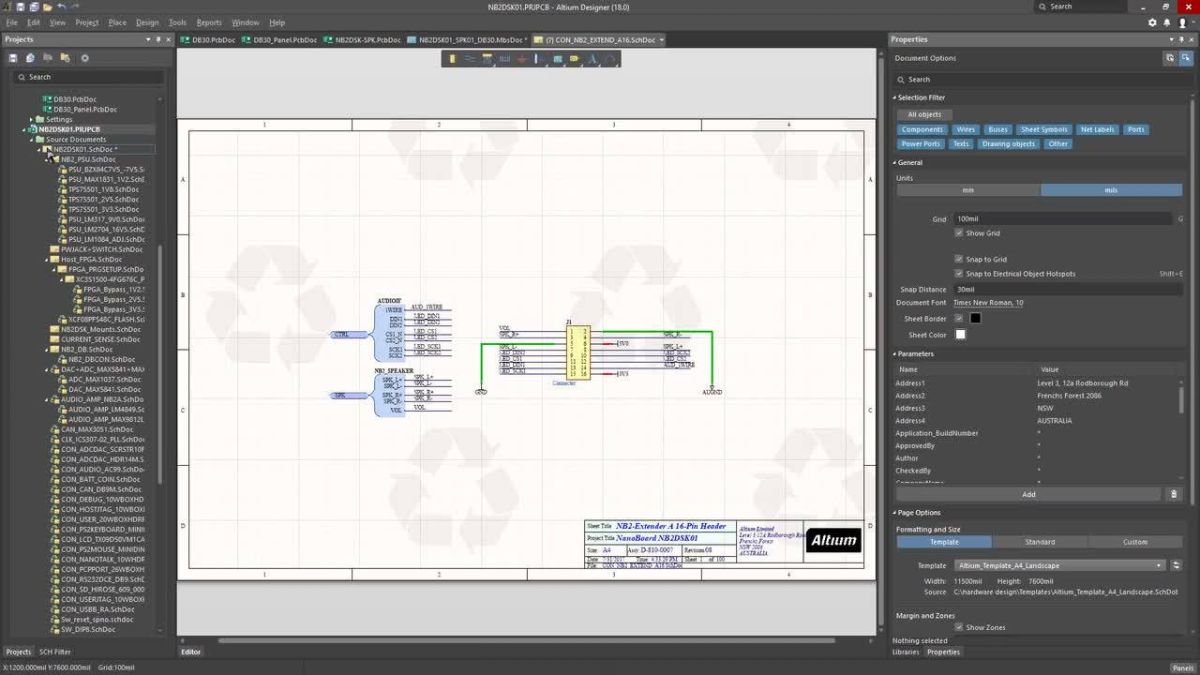Open the Reports menu

[209, 22]
